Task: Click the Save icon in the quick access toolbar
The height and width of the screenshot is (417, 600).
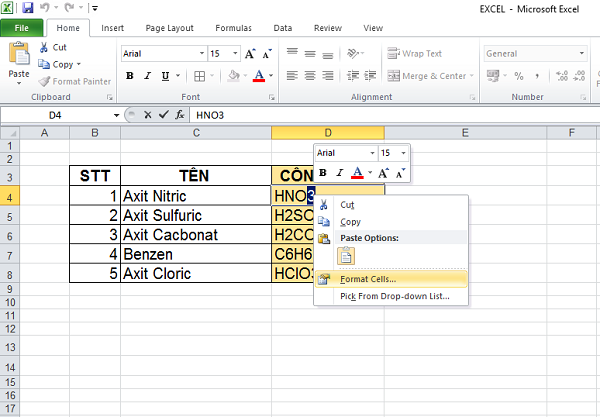Action: 27,8
